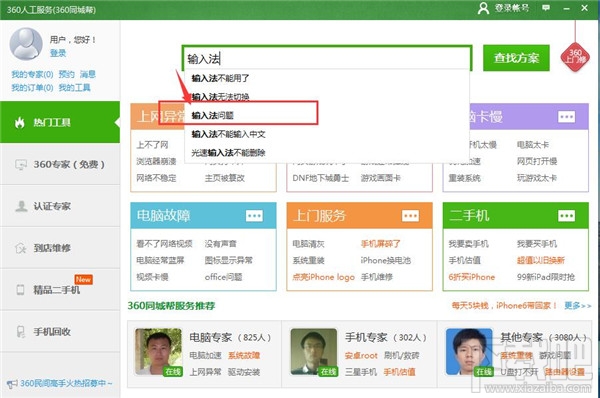The image size is (600, 398).
Task: Open more options in 电脑故障 card
Action: (x=254, y=216)
